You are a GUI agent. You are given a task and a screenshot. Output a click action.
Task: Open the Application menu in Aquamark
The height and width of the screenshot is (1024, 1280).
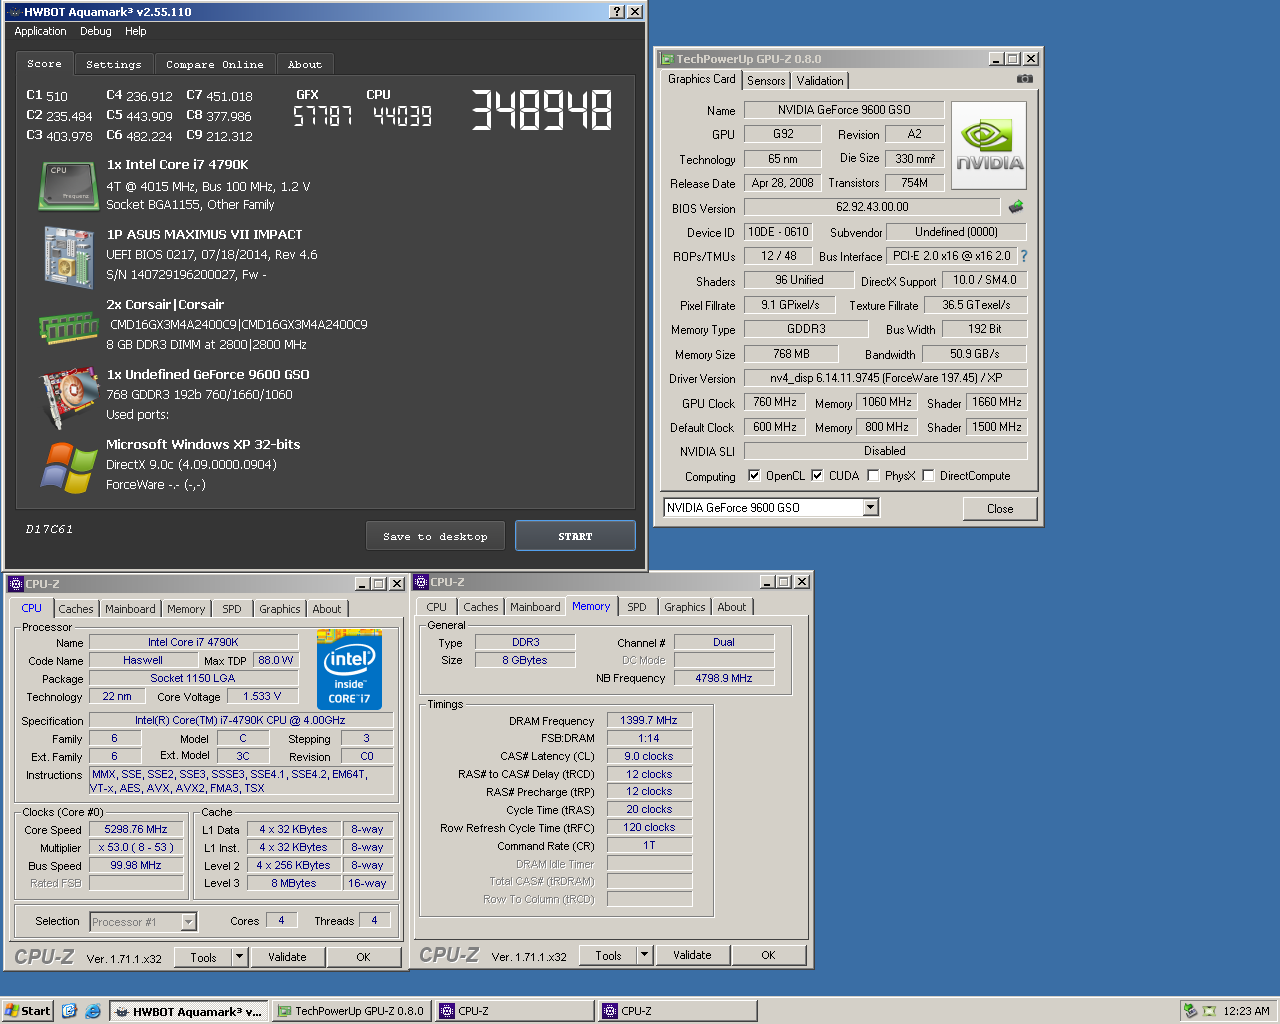[40, 32]
